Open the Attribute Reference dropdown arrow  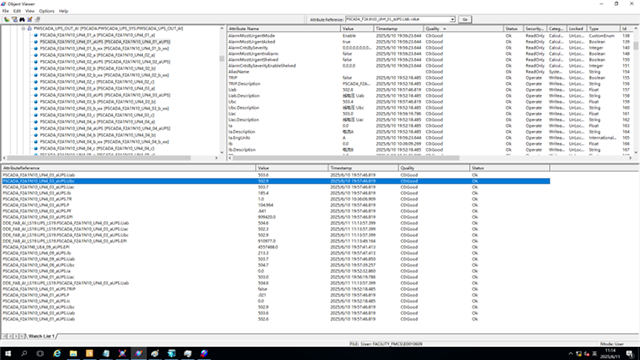pos(452,19)
